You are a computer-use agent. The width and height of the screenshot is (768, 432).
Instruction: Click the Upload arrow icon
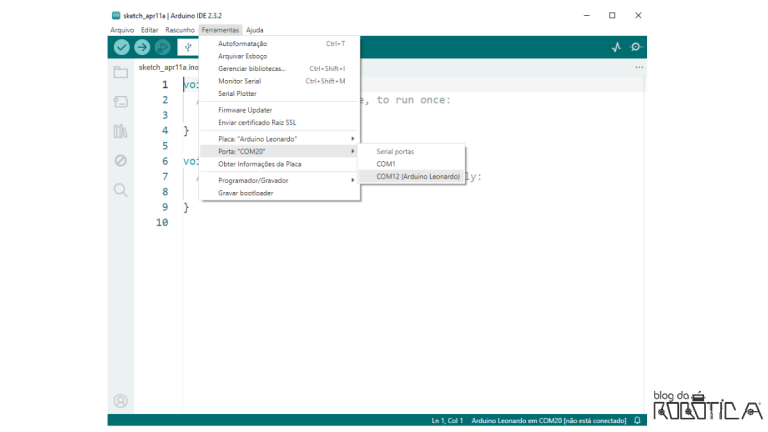[x=142, y=47]
